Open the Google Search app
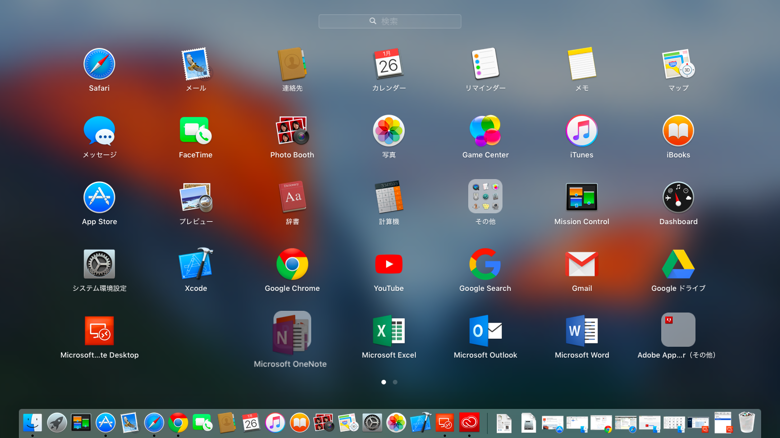780x438 pixels. click(485, 264)
